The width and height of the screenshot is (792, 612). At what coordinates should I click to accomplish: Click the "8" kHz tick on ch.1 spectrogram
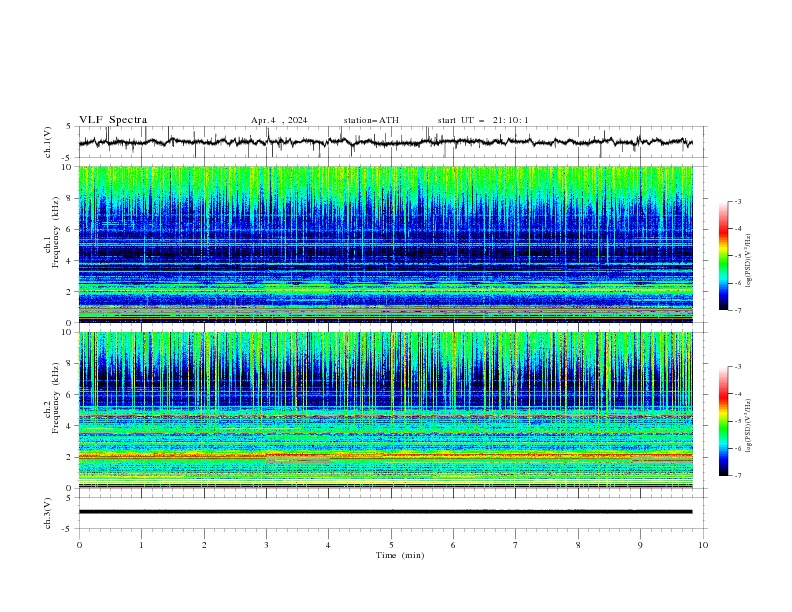pos(70,198)
